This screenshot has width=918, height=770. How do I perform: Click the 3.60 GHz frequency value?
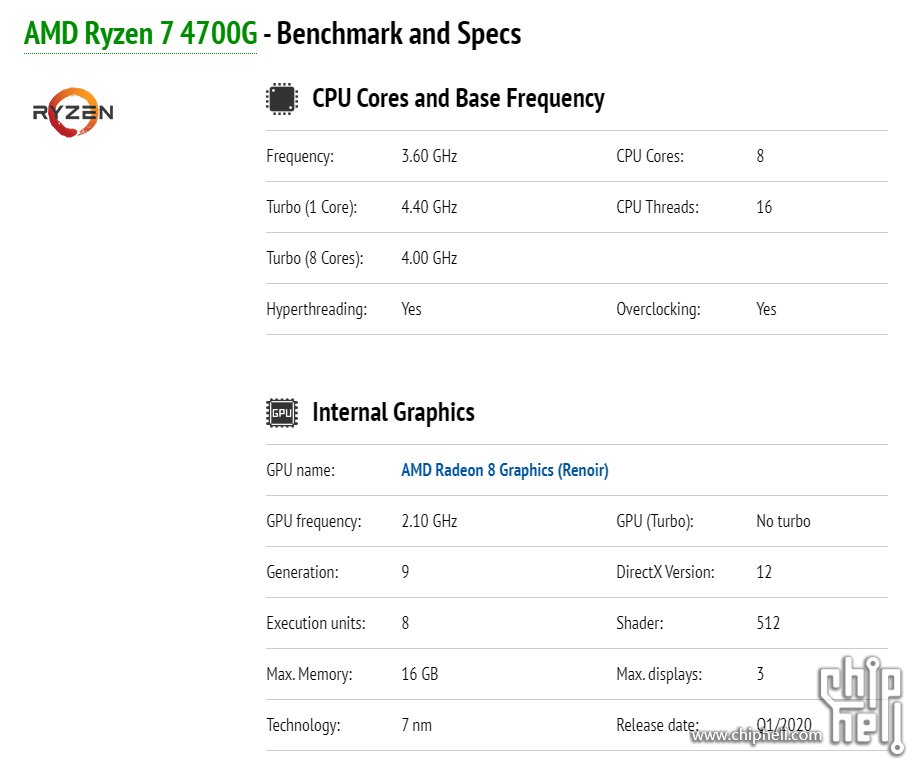[x=429, y=156]
